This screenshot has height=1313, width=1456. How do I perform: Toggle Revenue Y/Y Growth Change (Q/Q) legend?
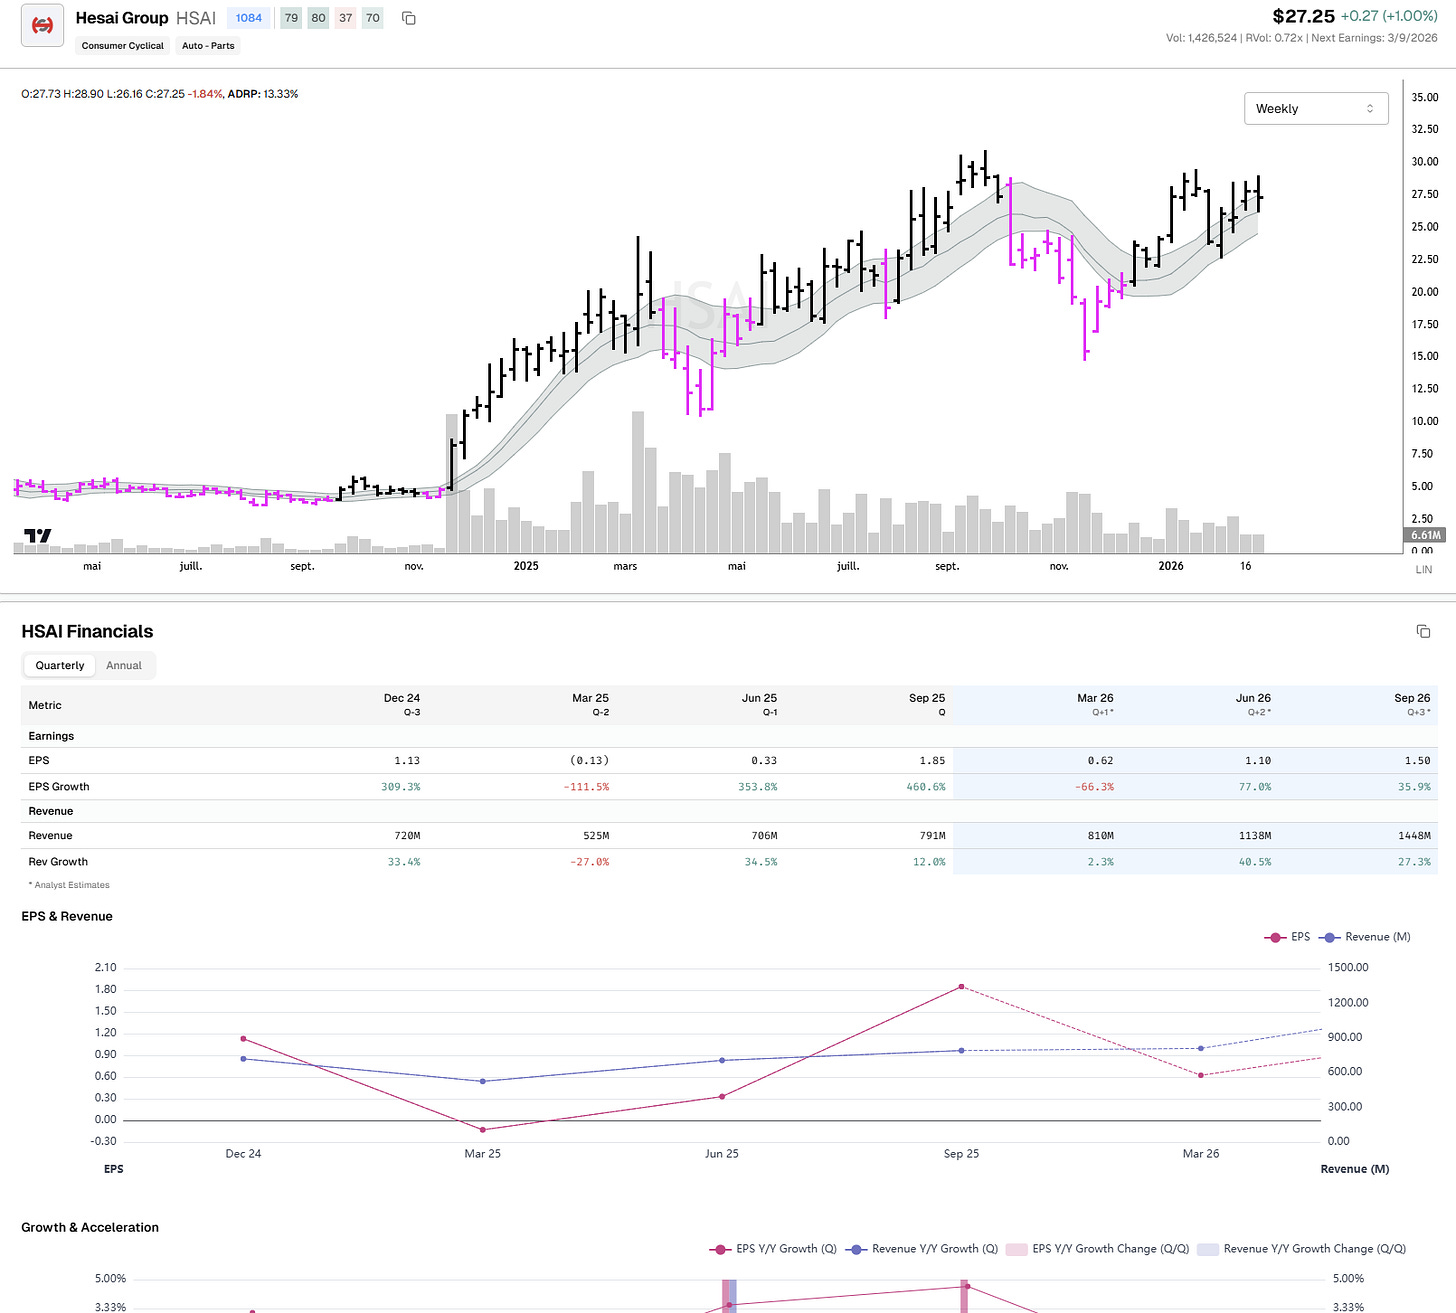click(1302, 1249)
